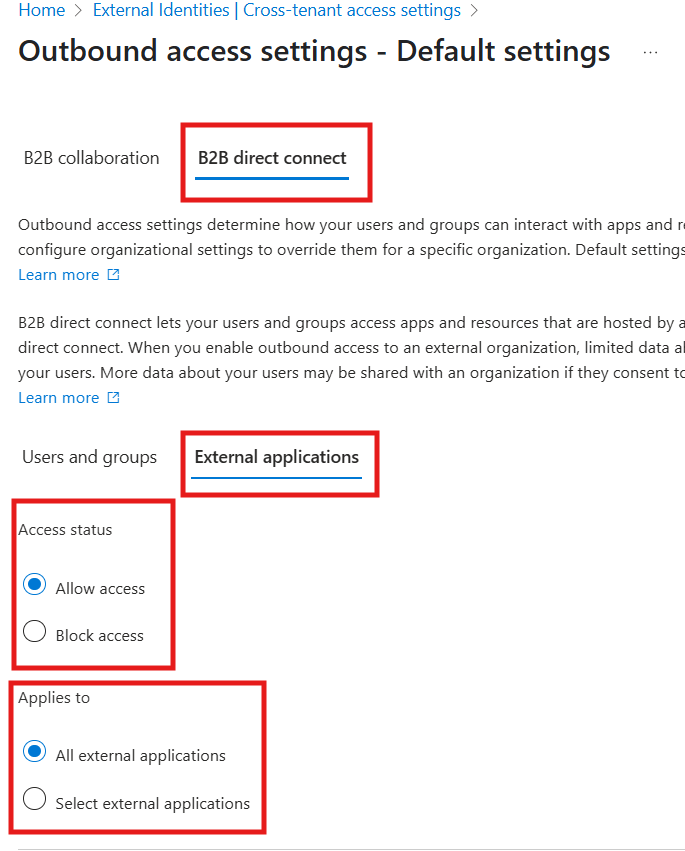685x851 pixels.
Task: Open the More options ellipsis beside the title
Action: [650, 52]
